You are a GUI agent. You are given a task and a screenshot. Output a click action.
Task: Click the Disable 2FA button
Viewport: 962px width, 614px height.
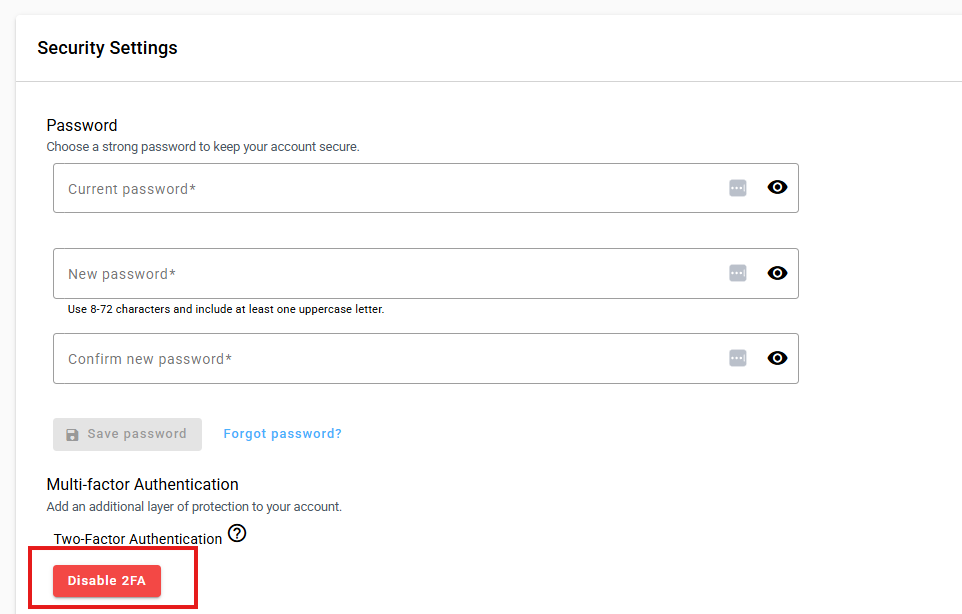107,581
